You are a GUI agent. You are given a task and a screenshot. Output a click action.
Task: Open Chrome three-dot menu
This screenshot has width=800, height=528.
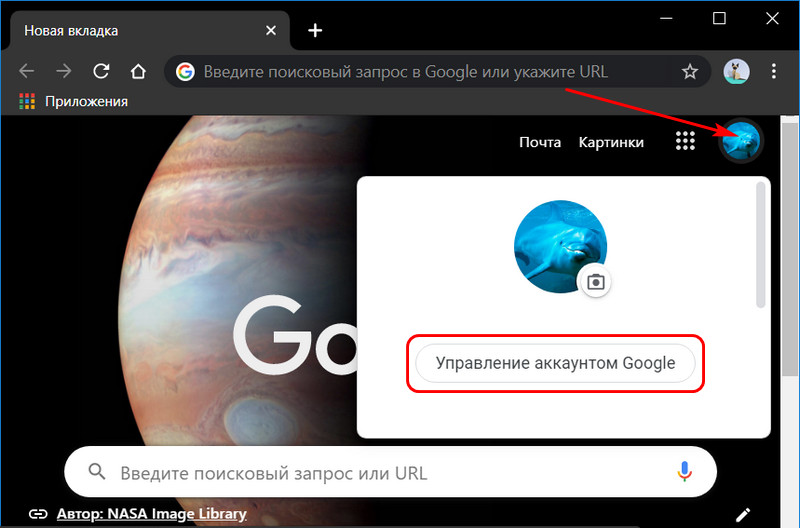point(774,71)
